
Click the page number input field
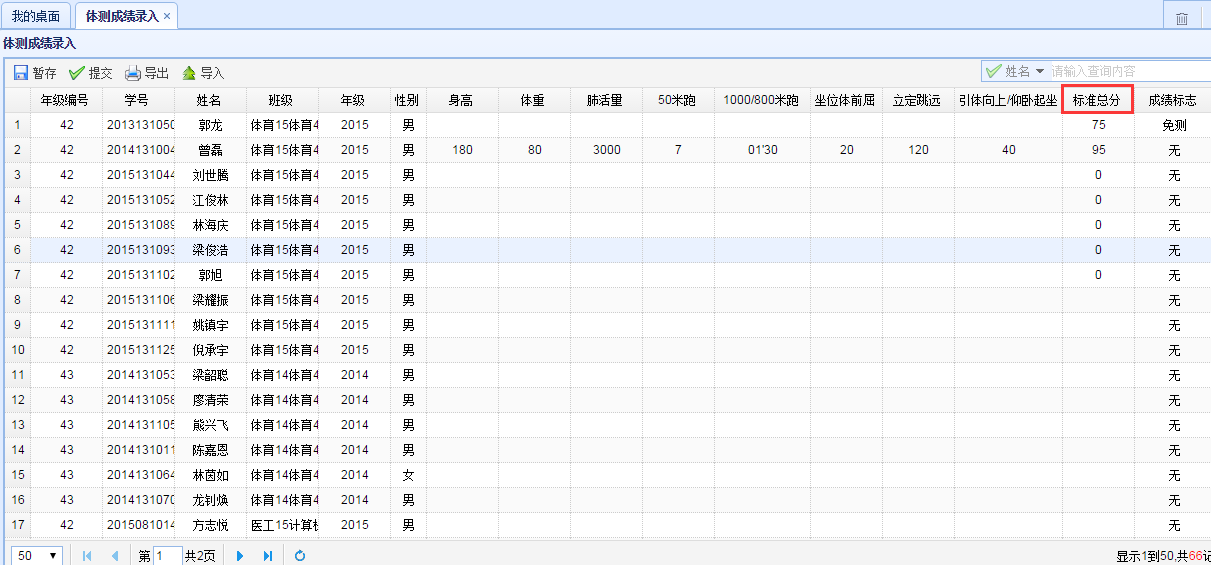coord(167,556)
